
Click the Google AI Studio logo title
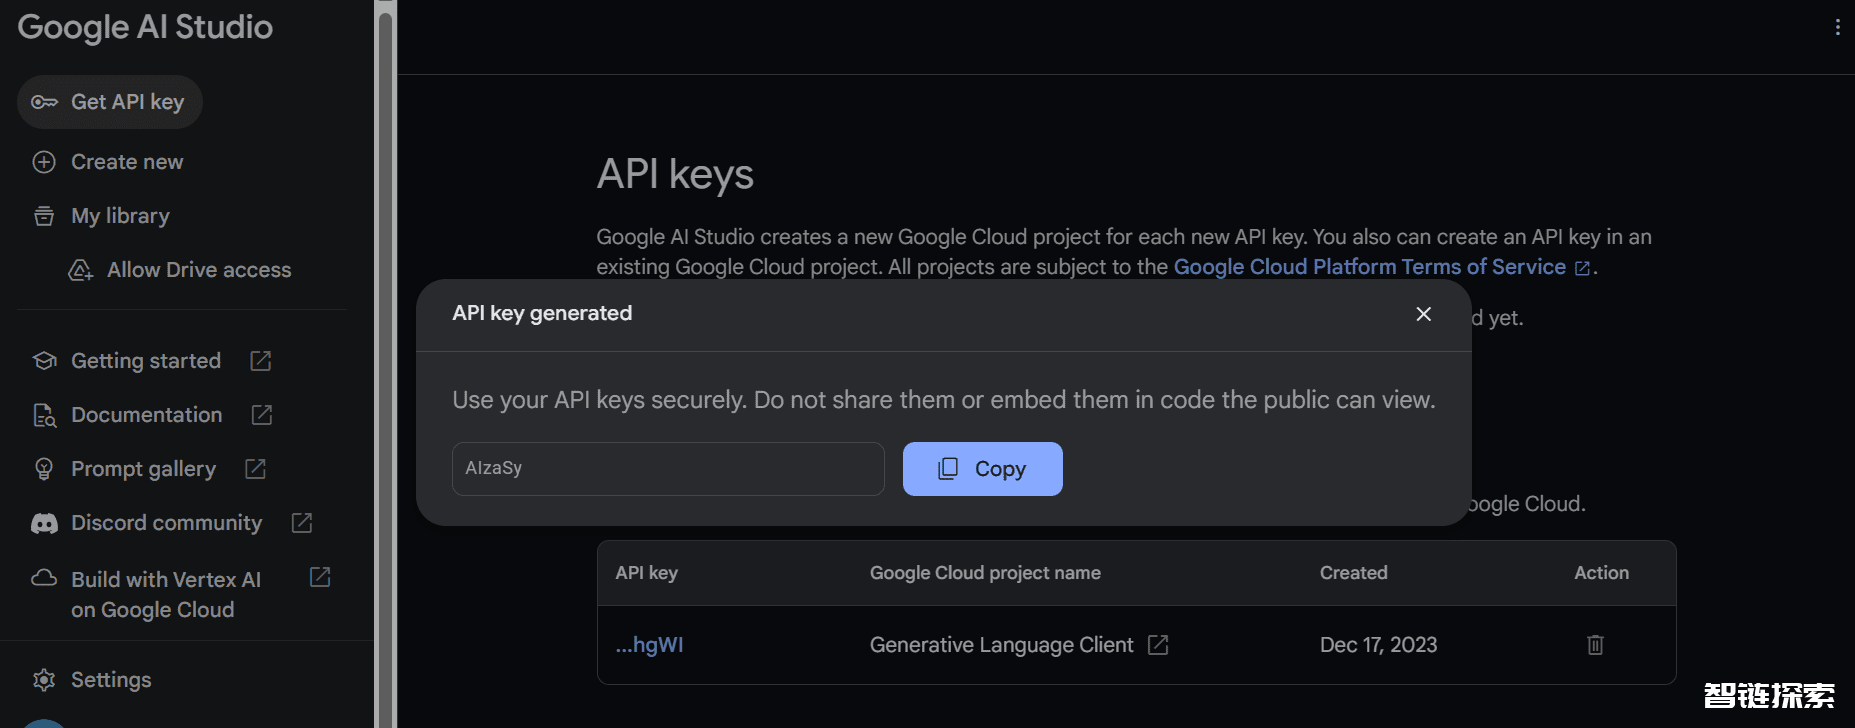145,28
